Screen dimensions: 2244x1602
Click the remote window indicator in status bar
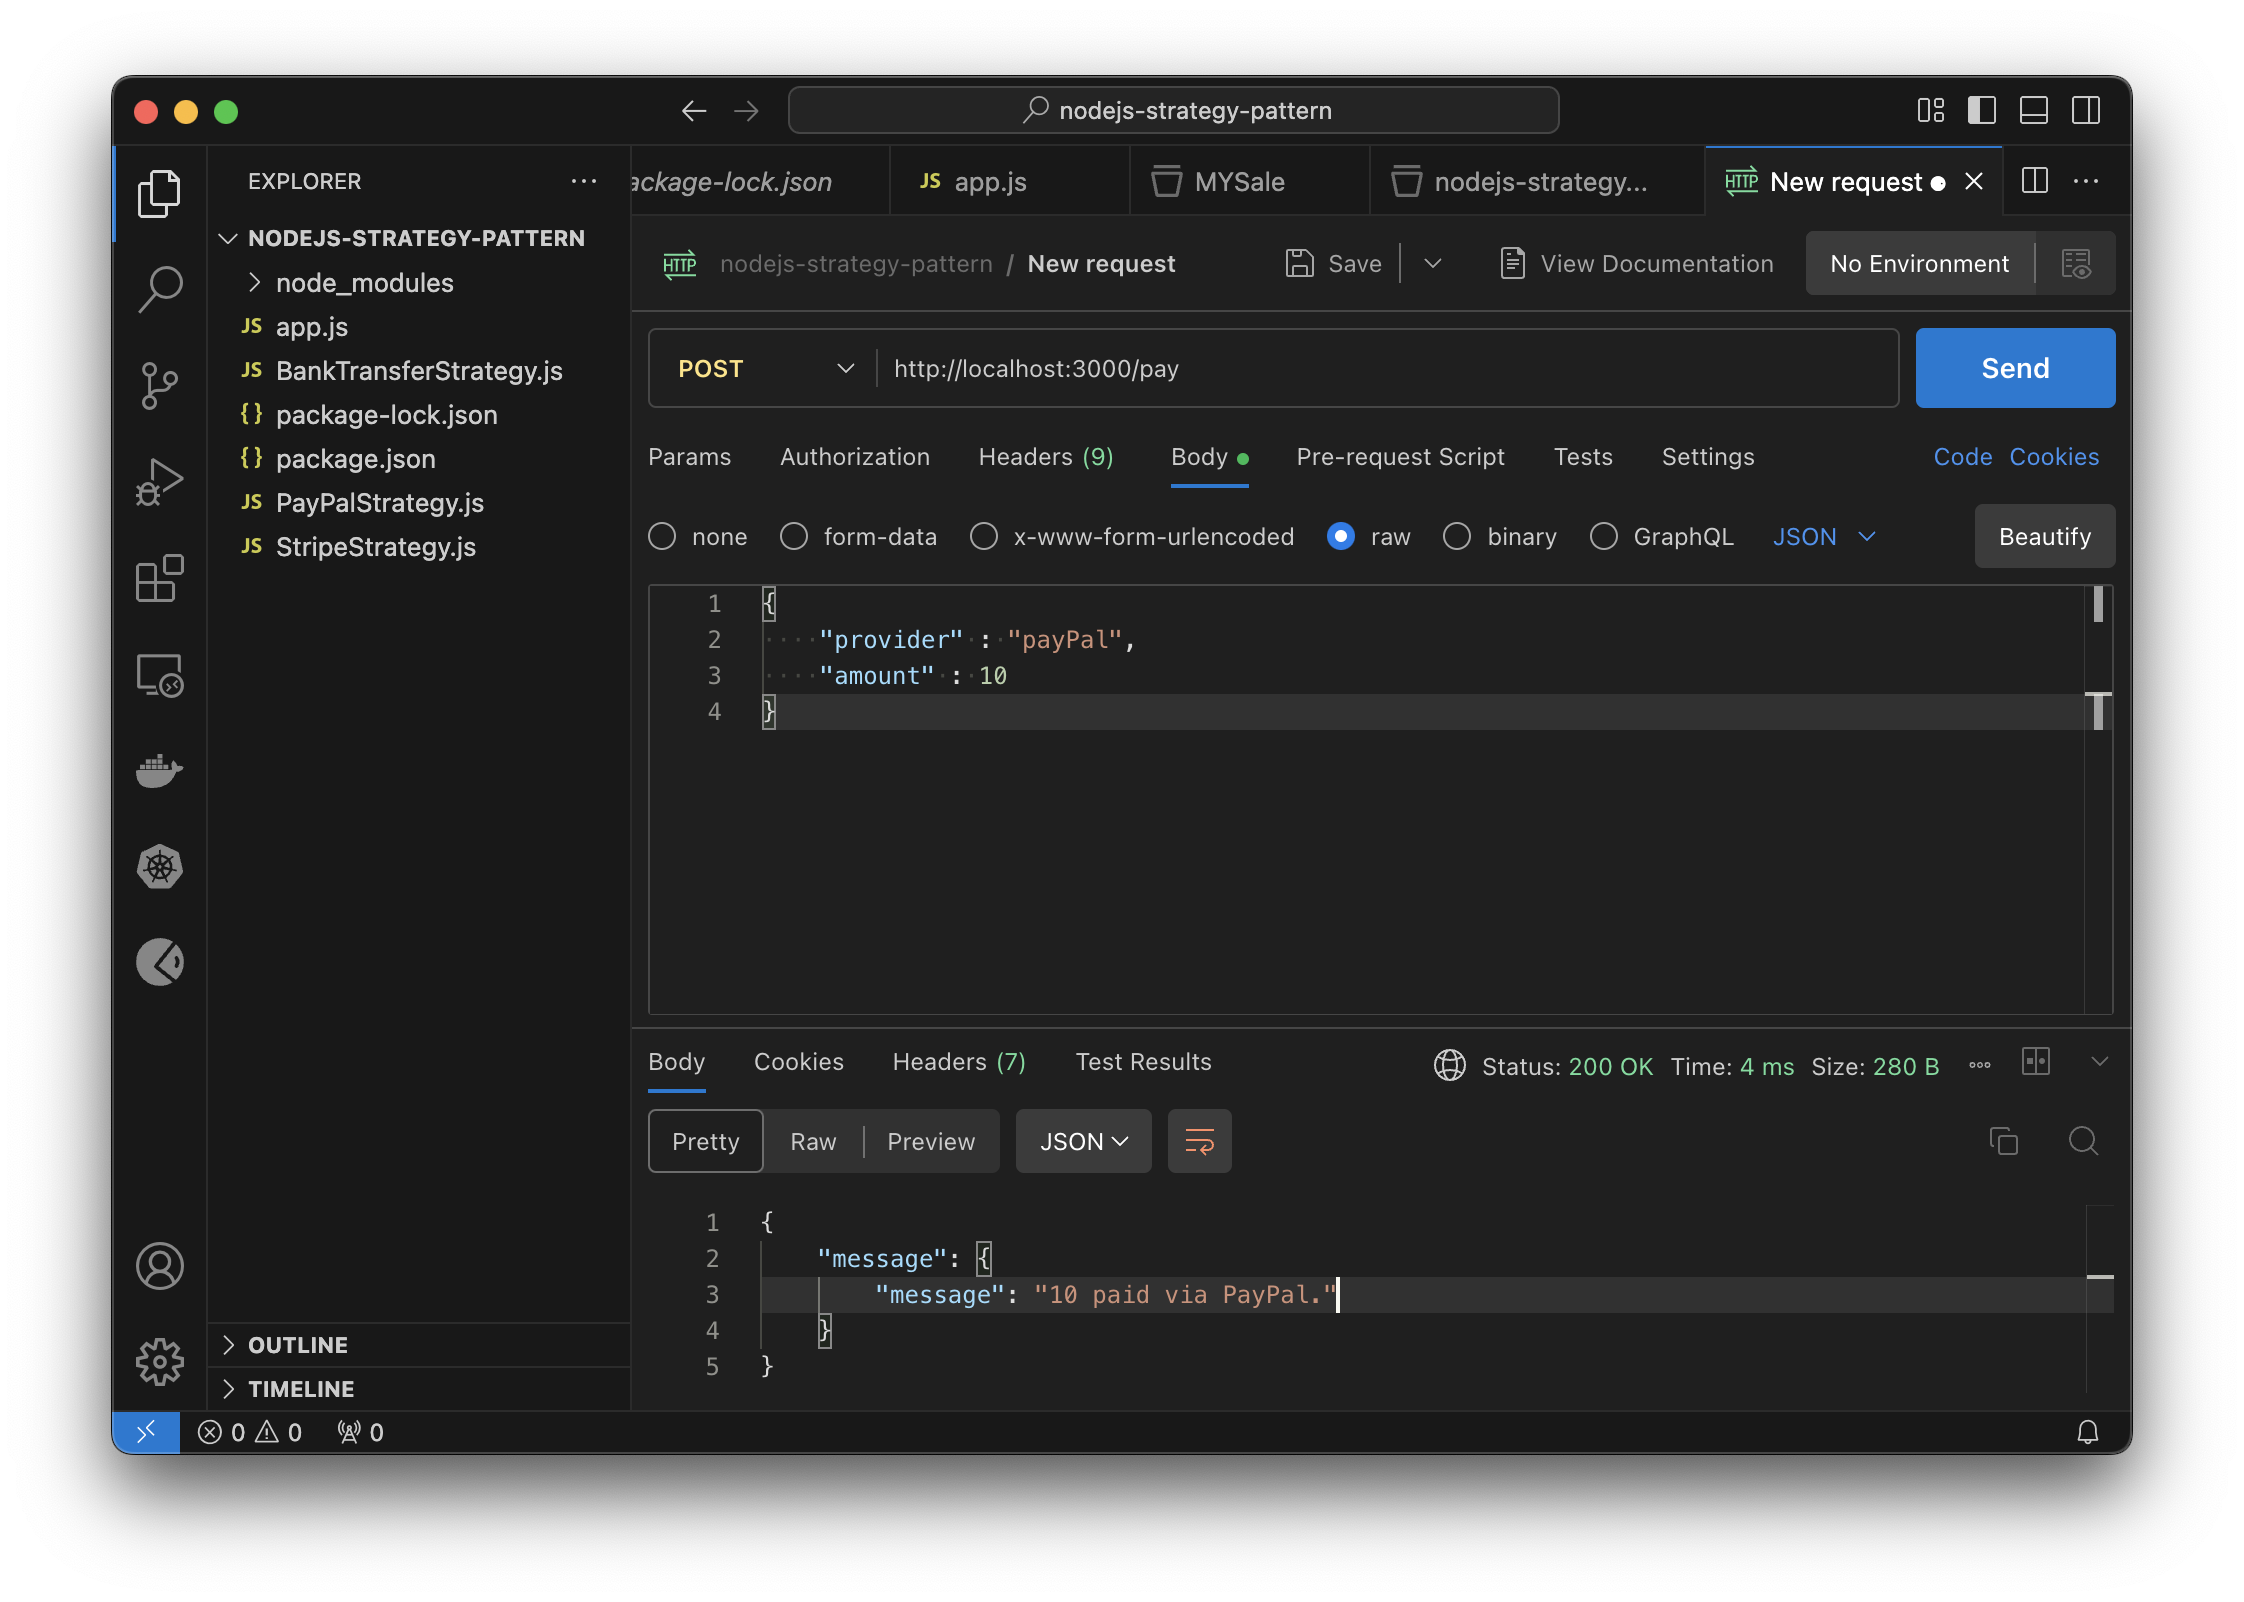[146, 1432]
